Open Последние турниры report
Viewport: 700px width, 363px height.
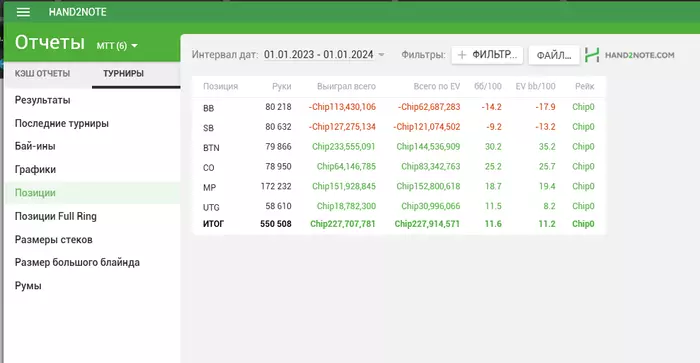click(62, 123)
